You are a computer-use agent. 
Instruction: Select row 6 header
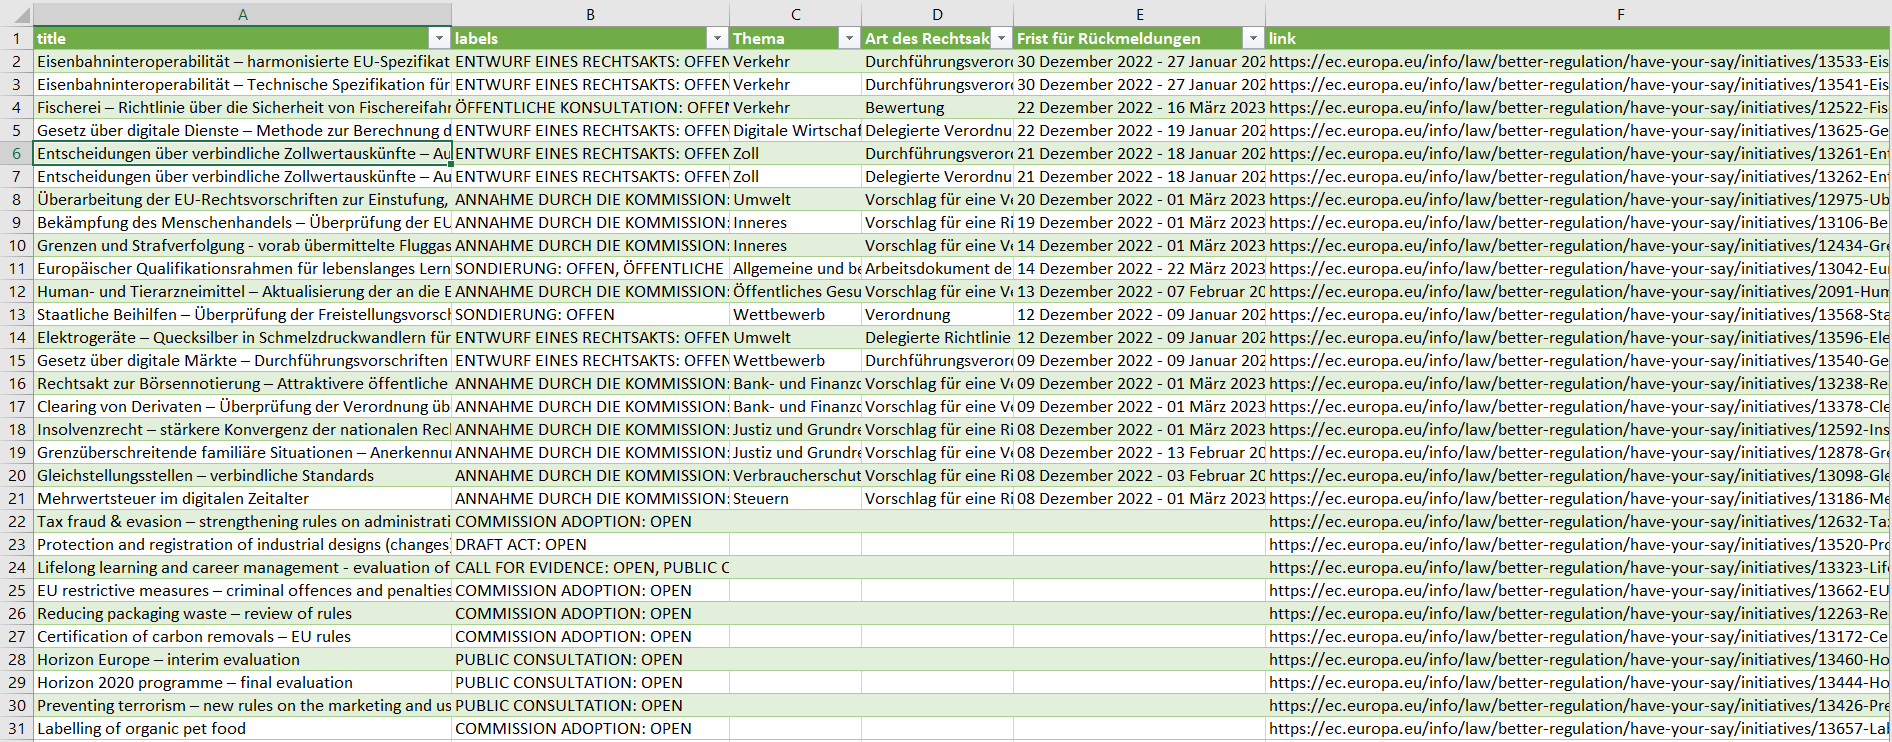coord(16,153)
